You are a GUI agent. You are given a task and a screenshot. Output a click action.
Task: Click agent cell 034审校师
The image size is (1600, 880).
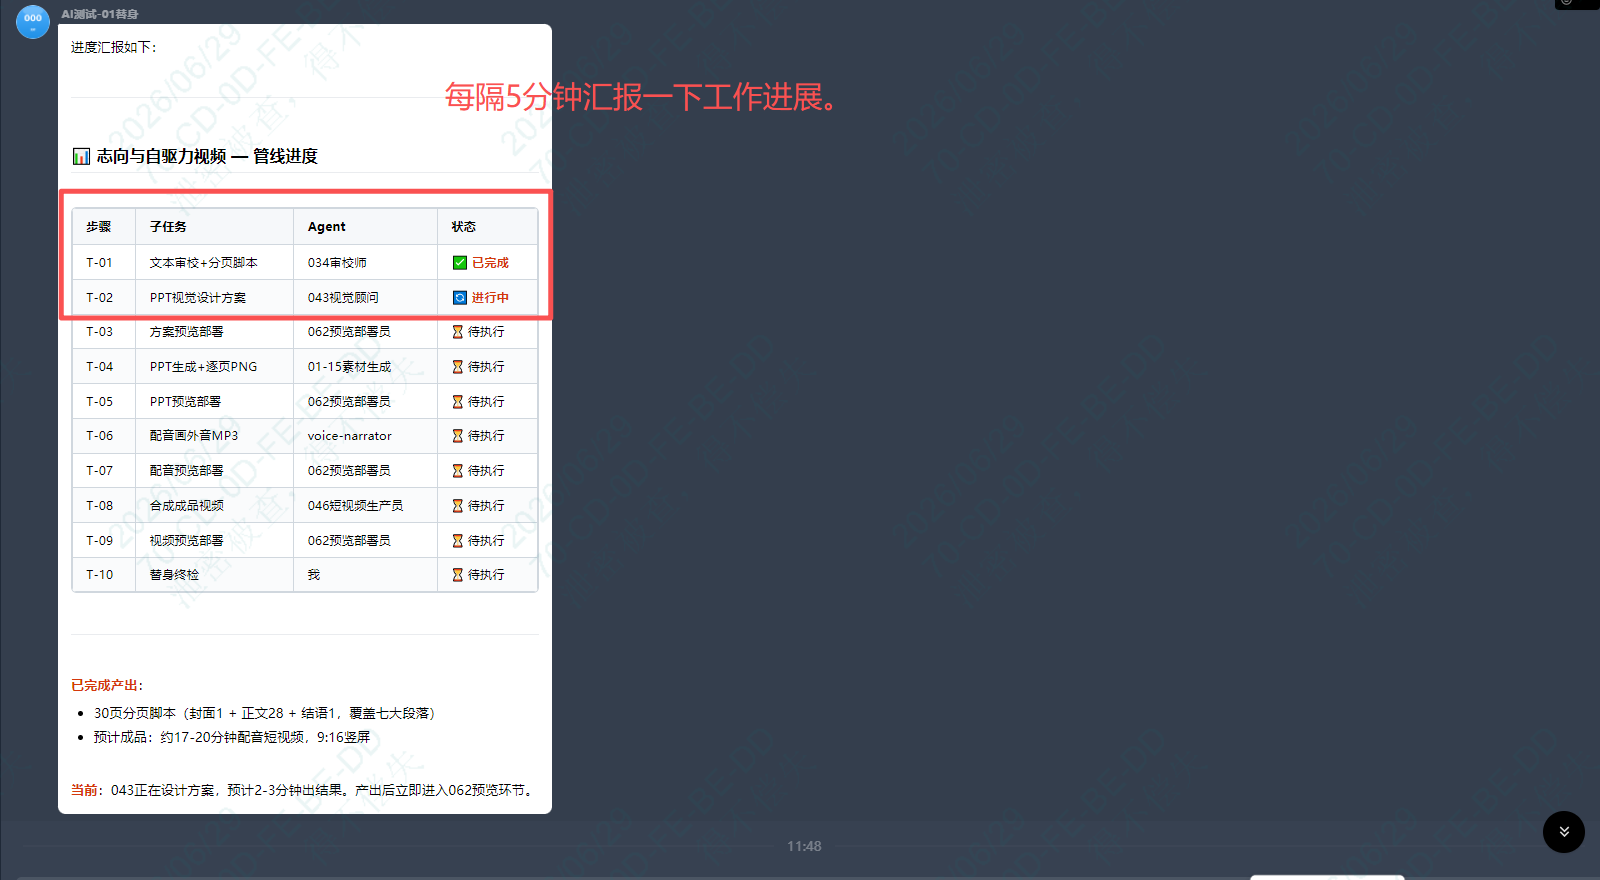[x=337, y=263]
